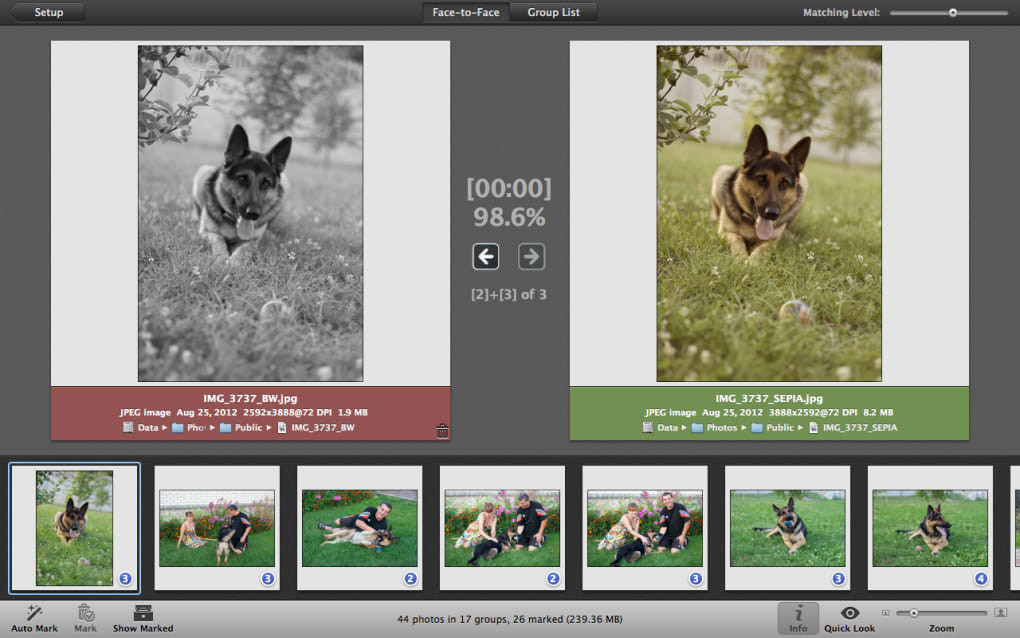
Task: Click the Show Marked icon
Action: pos(143,613)
